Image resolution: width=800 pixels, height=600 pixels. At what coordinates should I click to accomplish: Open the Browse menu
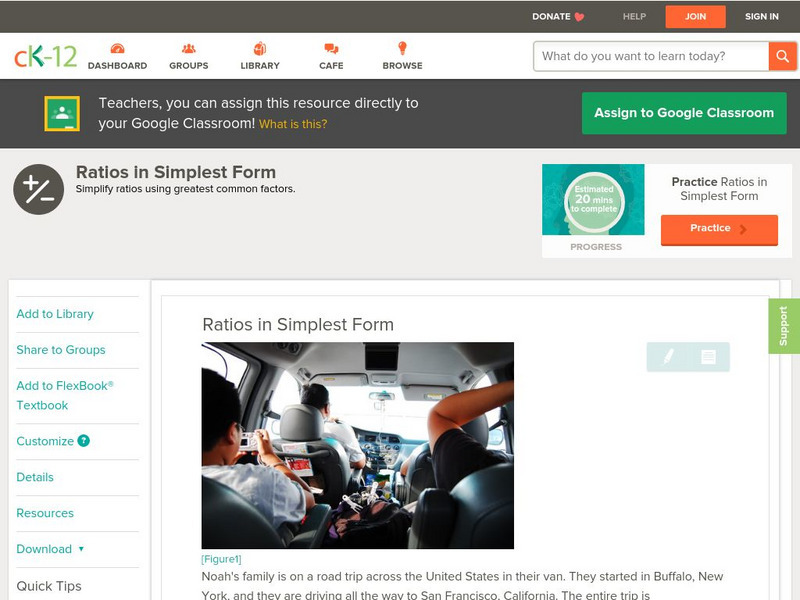point(402,55)
